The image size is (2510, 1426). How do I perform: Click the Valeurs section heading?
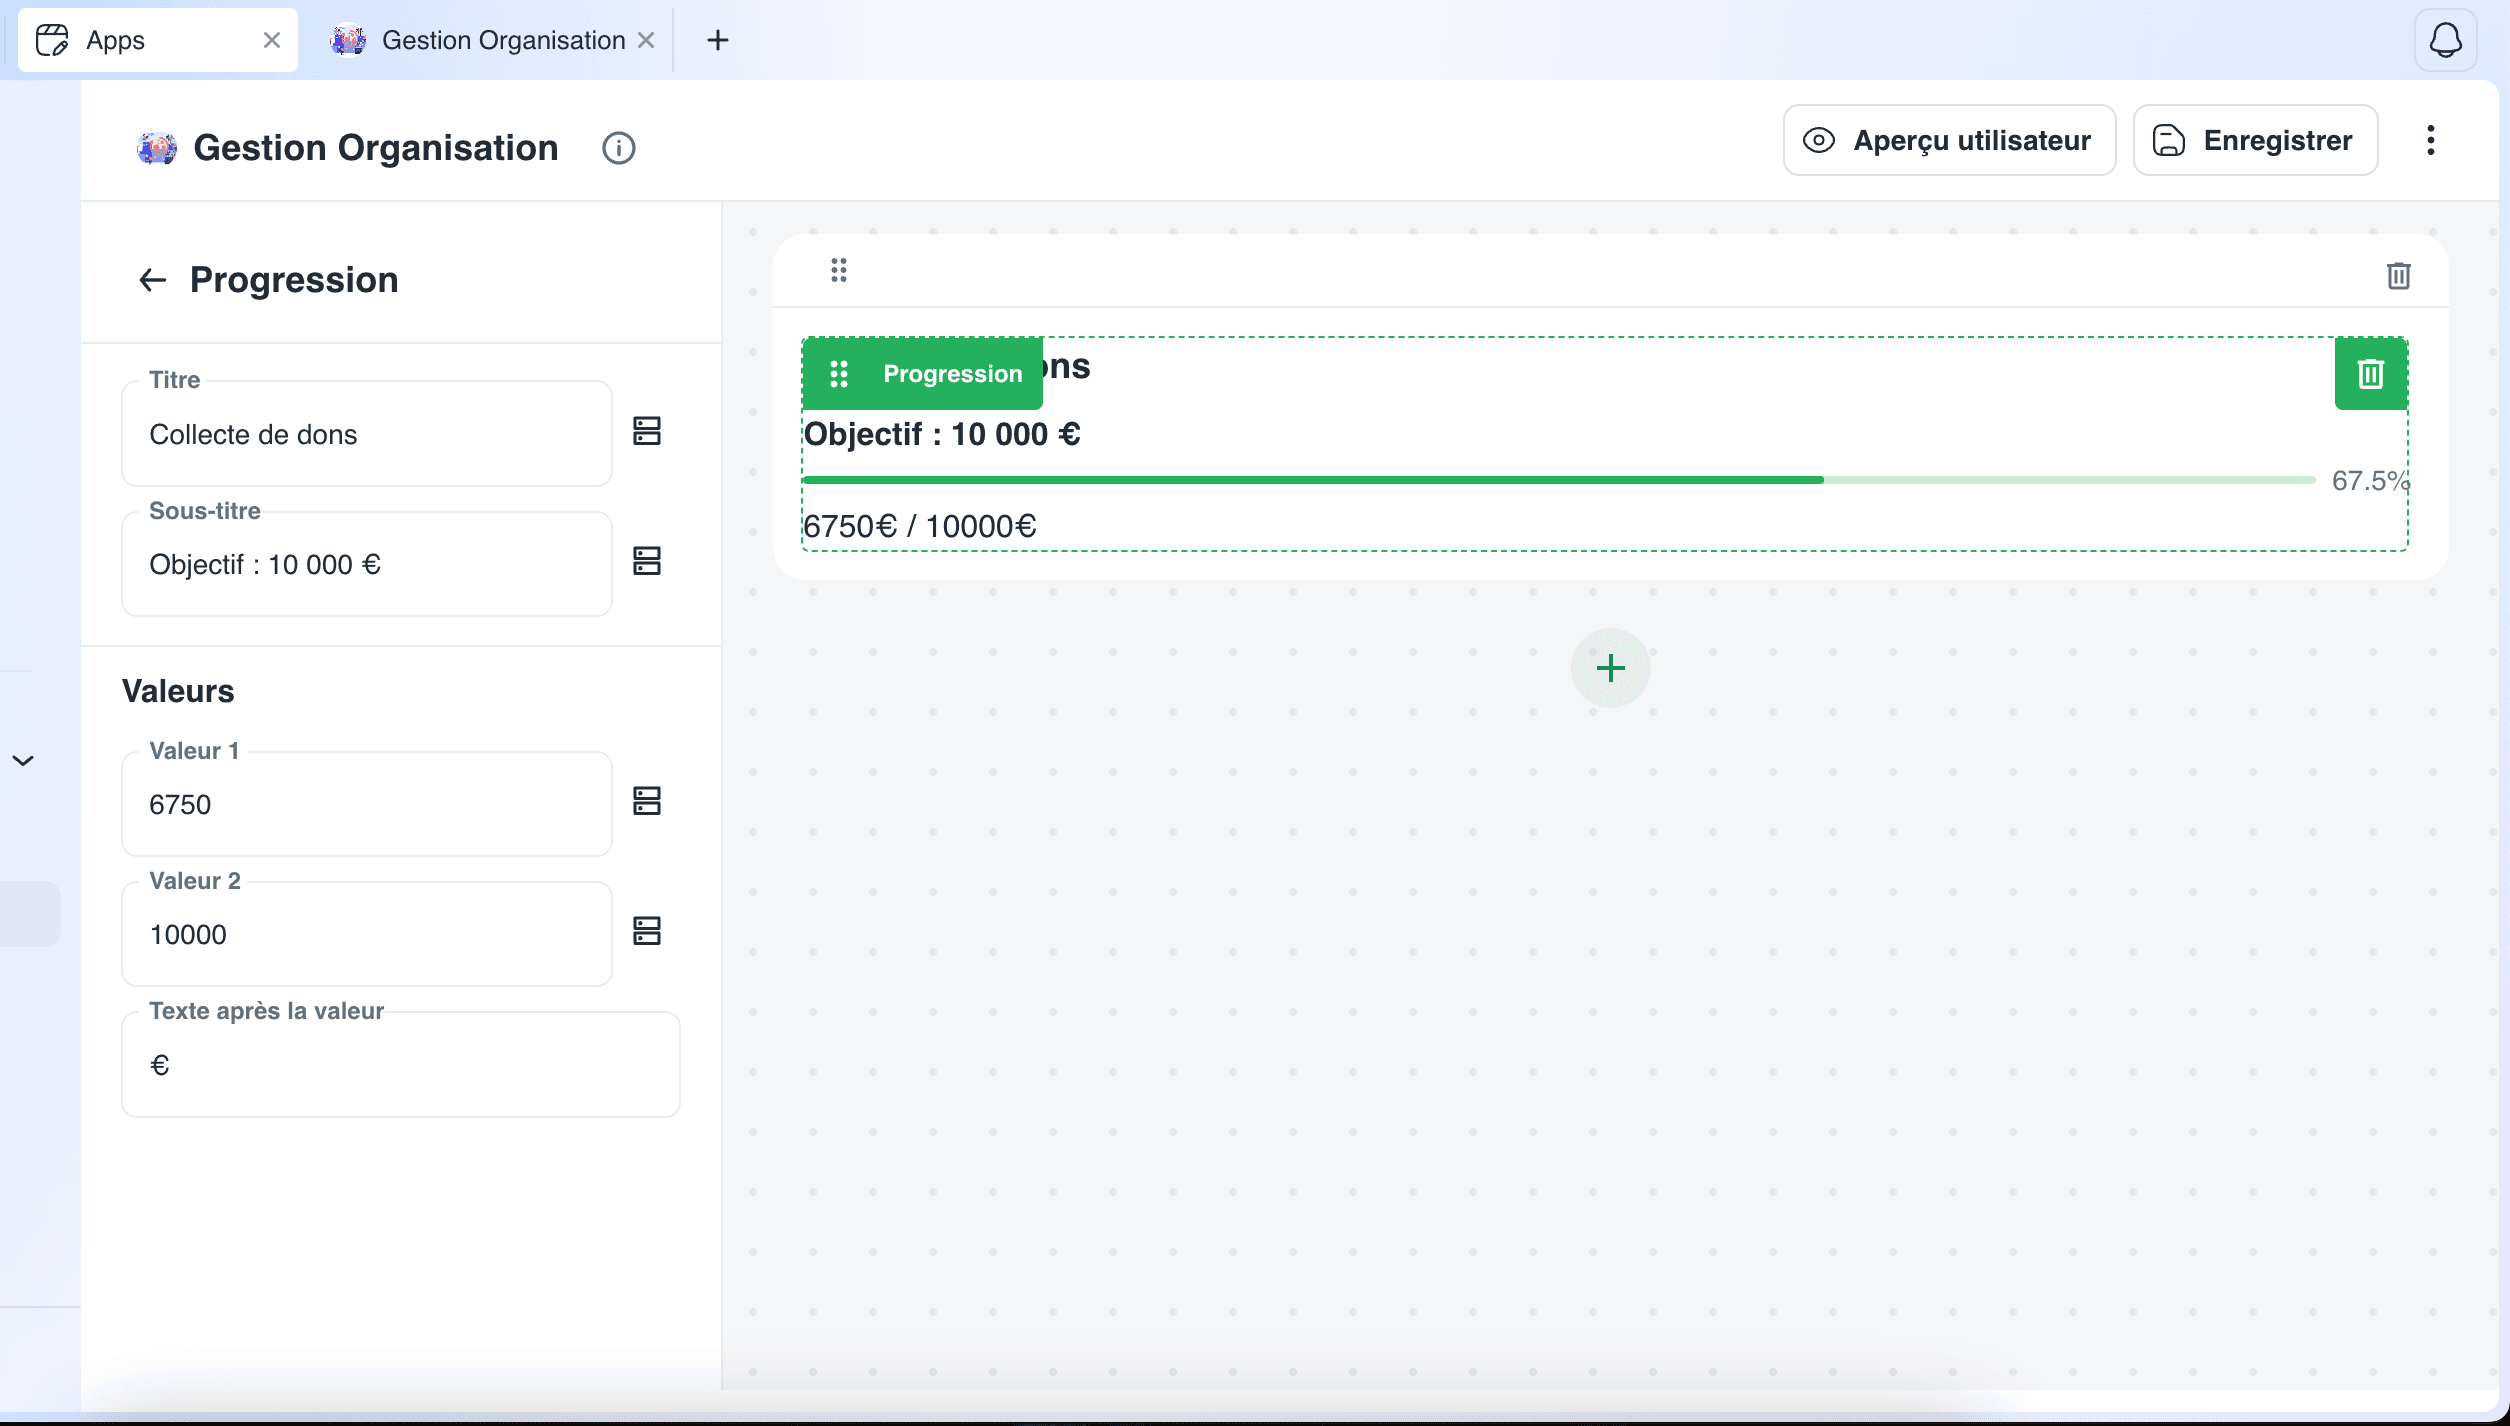(x=178, y=691)
